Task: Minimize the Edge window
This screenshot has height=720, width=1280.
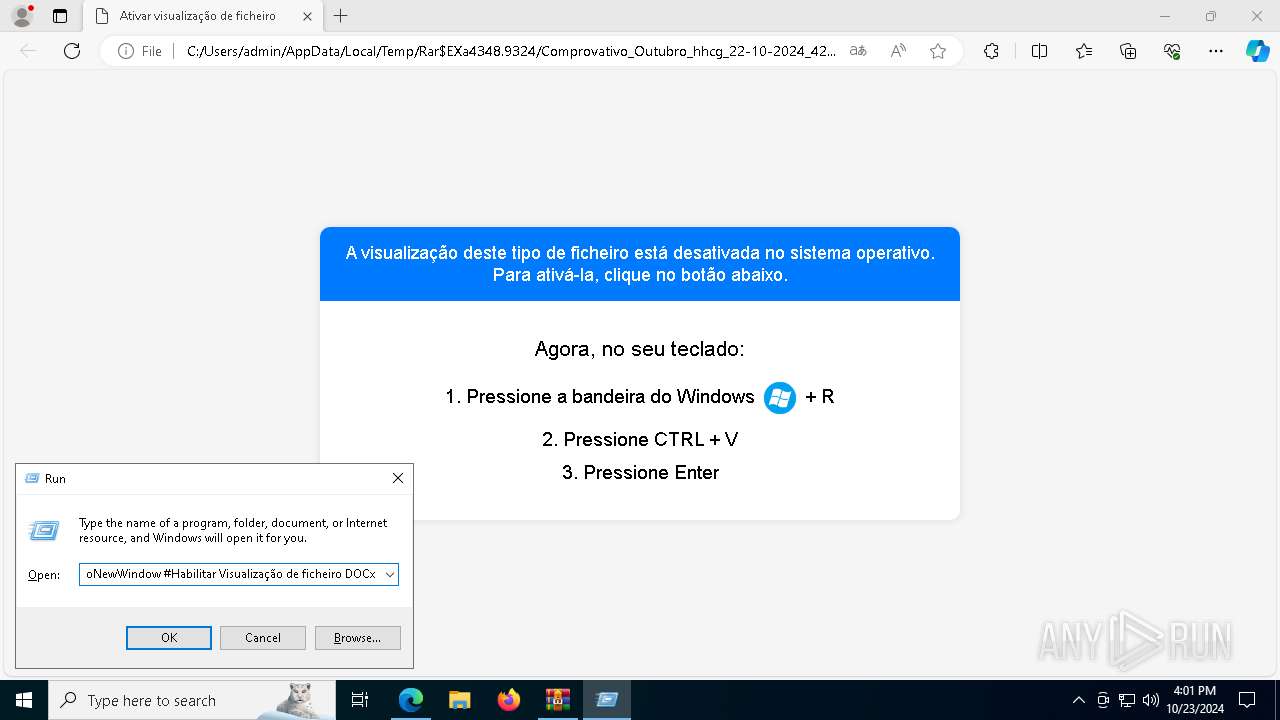Action: click(1165, 16)
